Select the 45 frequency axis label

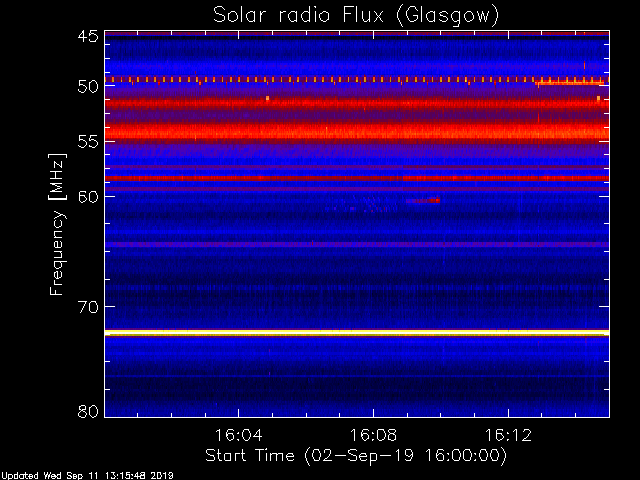coord(88,36)
